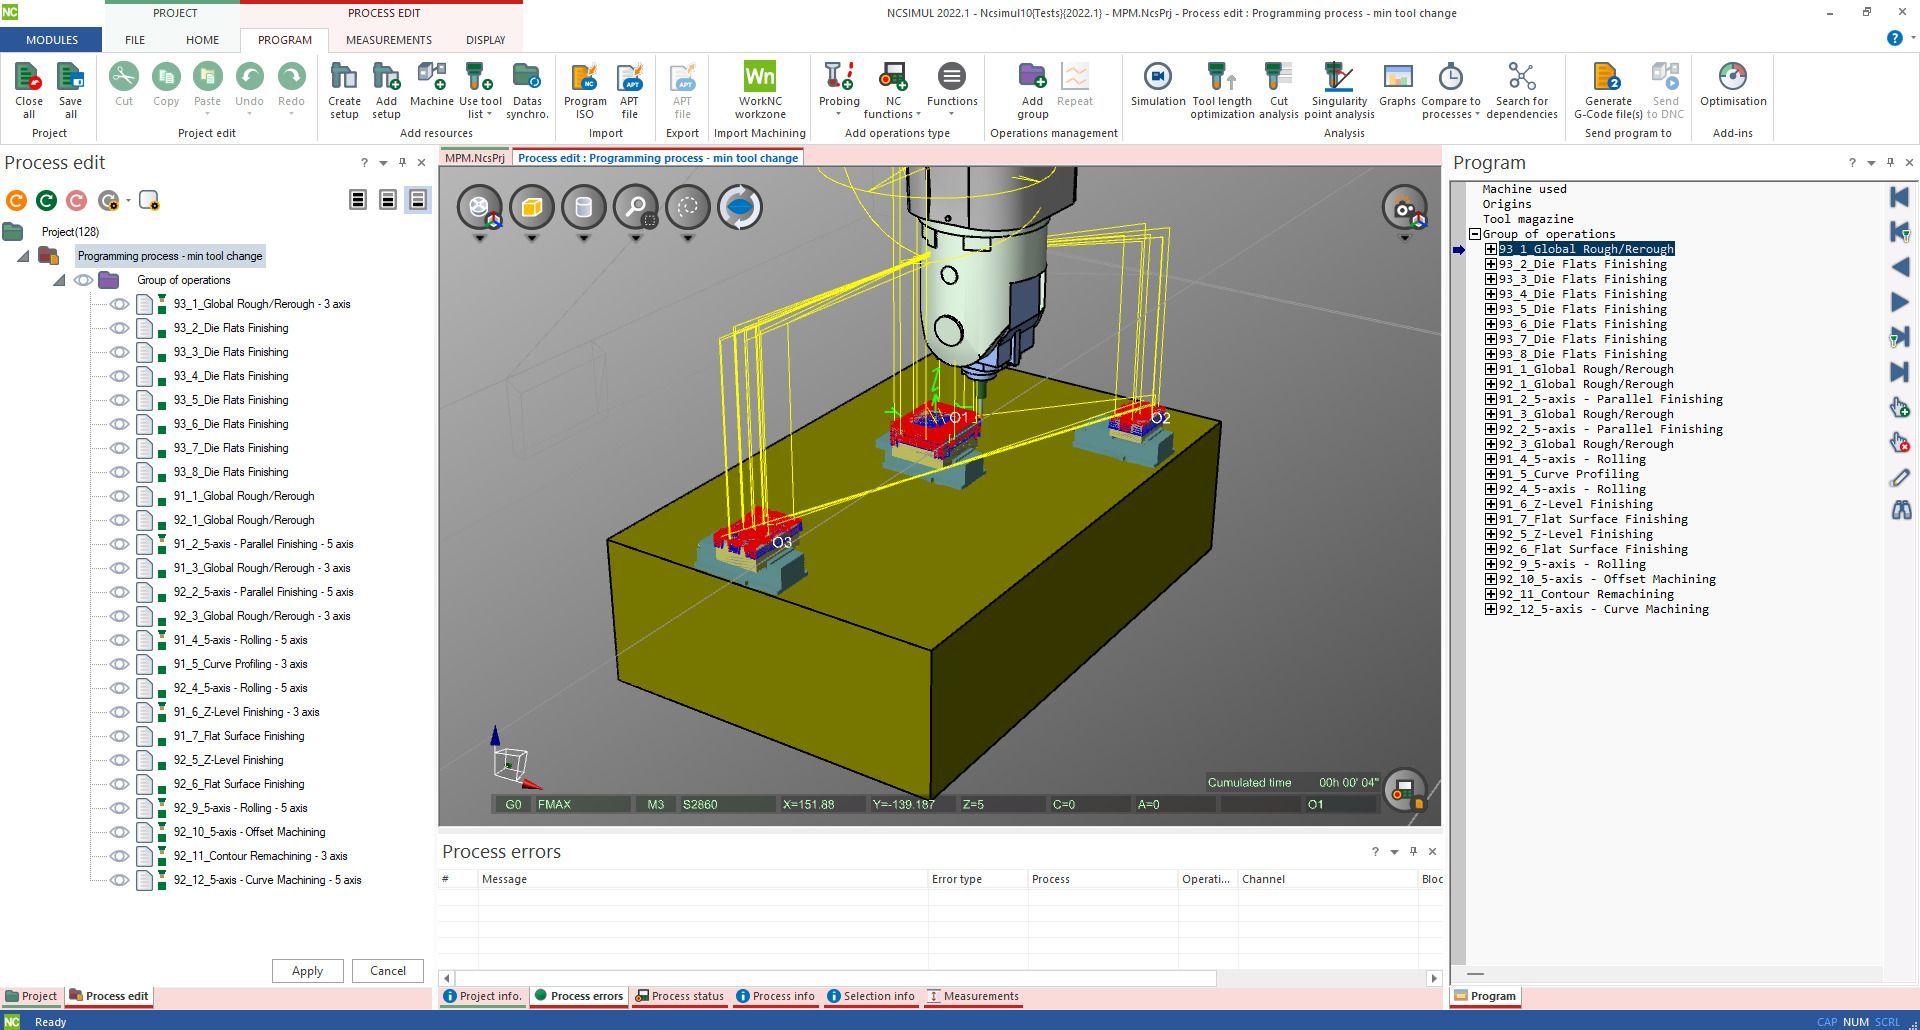Select 92_11_Contour Remachining - 3 axis row
This screenshot has height=1030, width=1920.
[x=260, y=856]
